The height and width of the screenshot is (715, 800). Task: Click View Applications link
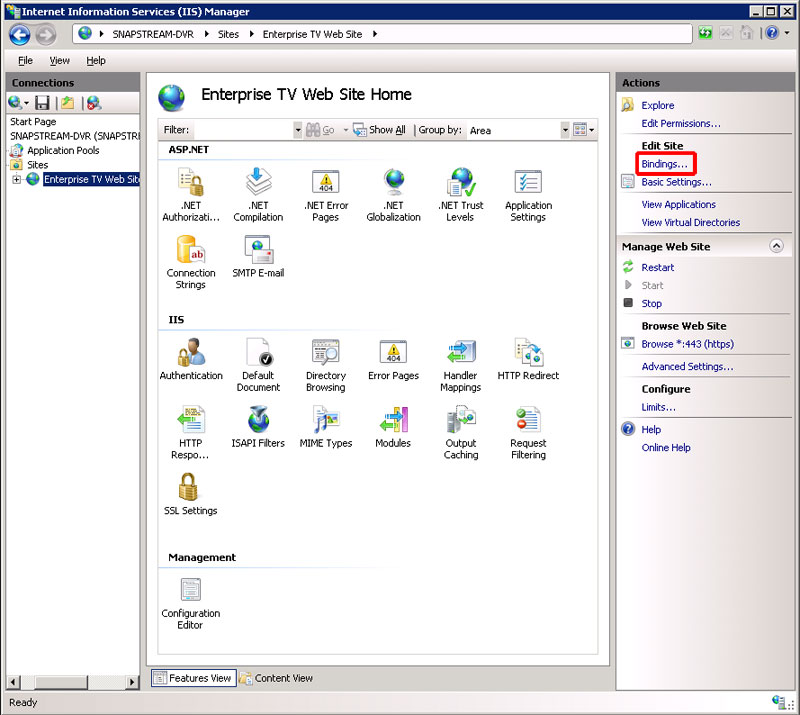coord(679,205)
